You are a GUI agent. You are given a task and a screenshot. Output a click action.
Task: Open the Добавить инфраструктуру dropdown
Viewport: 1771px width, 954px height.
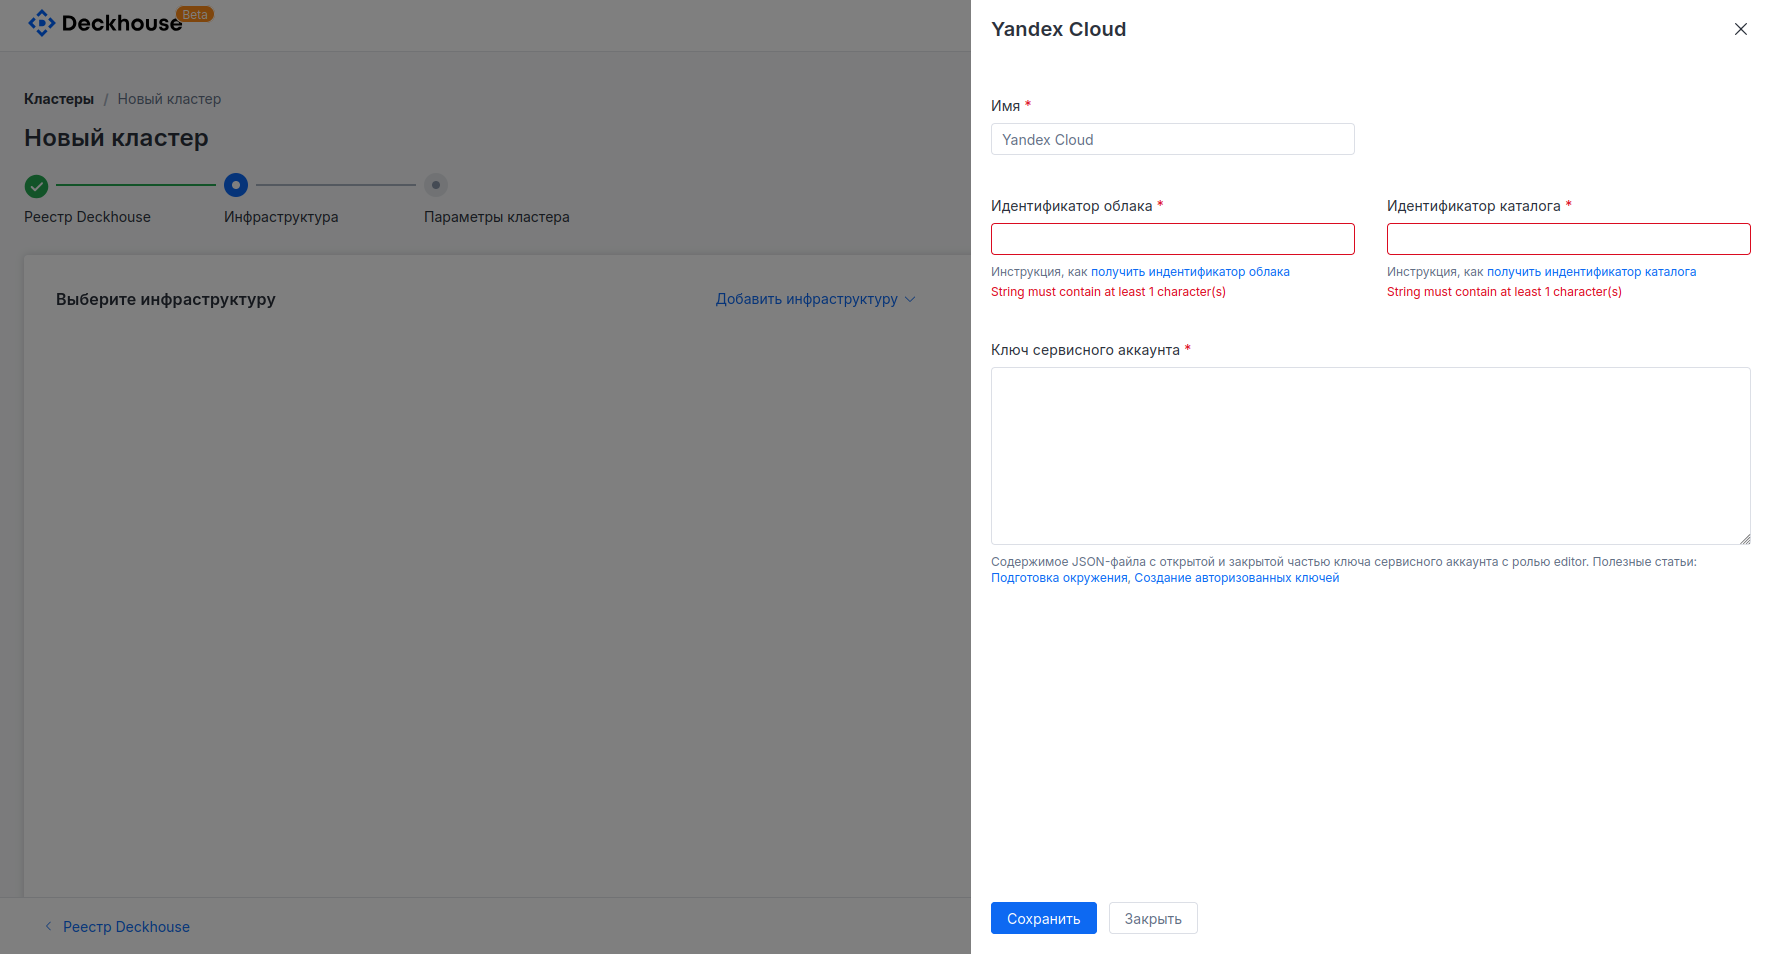pyautogui.click(x=806, y=299)
